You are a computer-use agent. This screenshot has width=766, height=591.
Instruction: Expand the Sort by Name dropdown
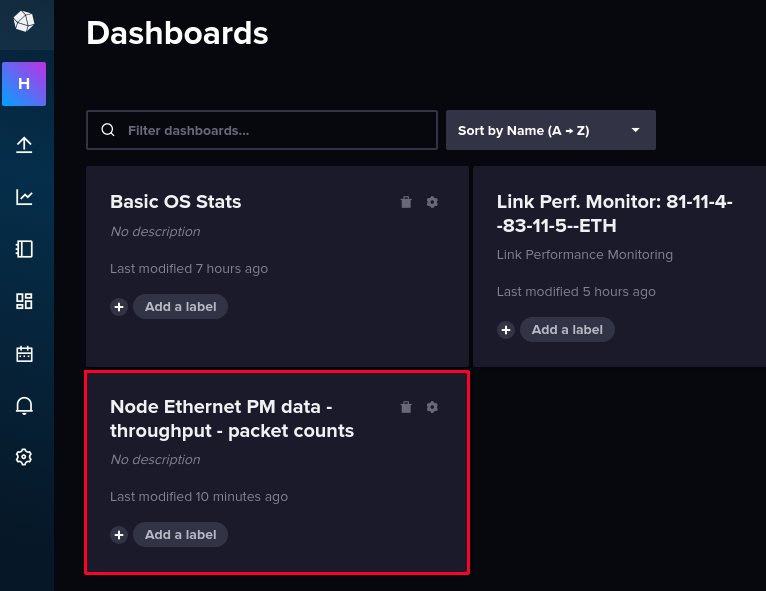point(550,130)
